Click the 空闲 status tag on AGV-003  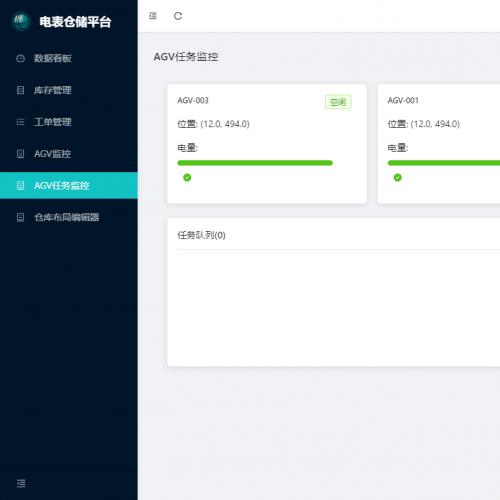[338, 102]
